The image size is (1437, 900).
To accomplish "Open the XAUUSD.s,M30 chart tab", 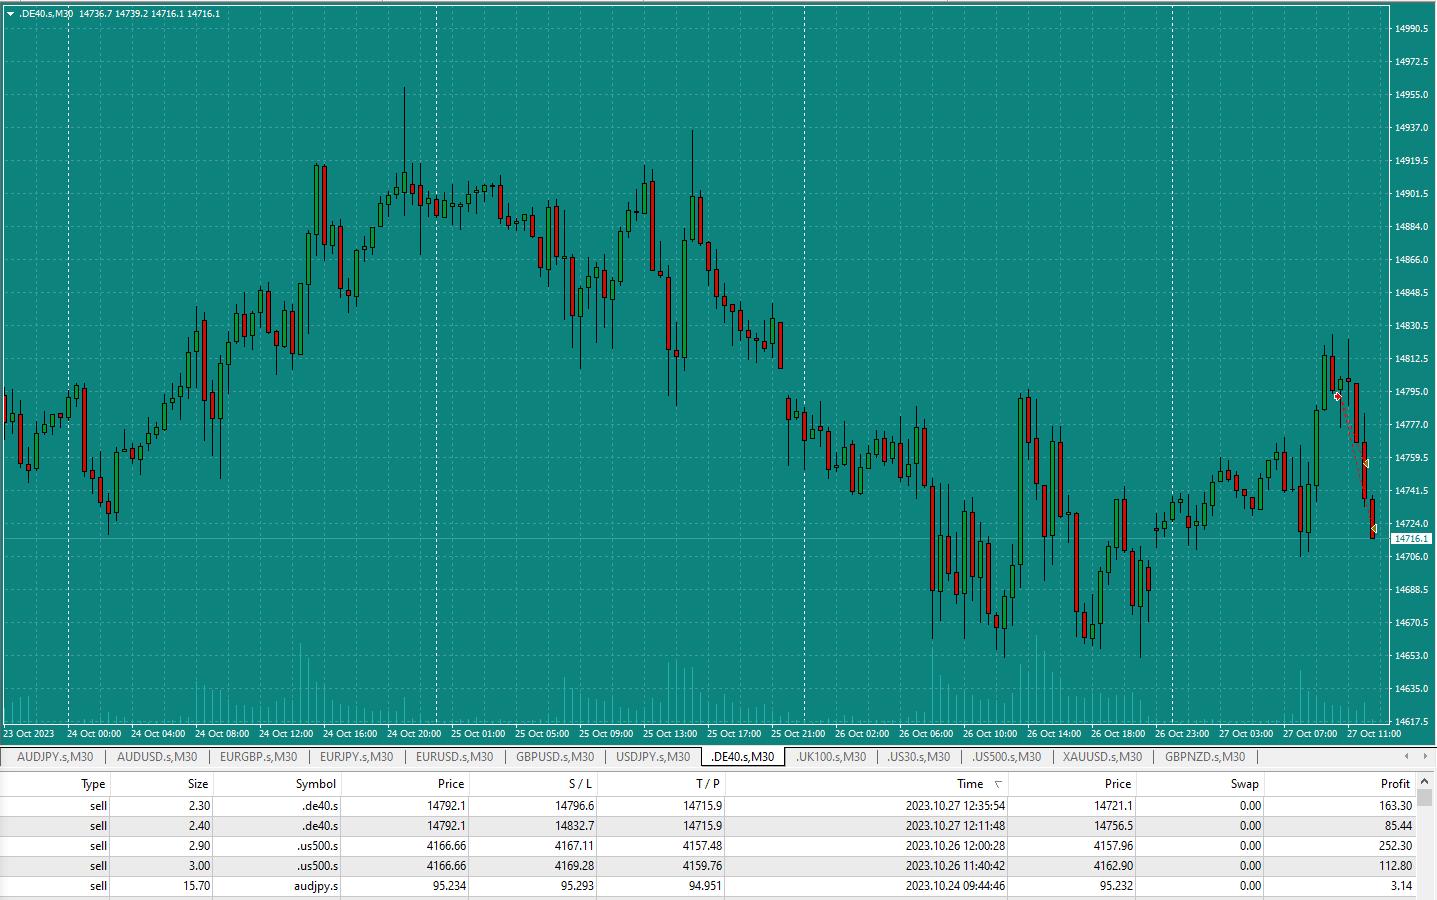I will point(1102,757).
